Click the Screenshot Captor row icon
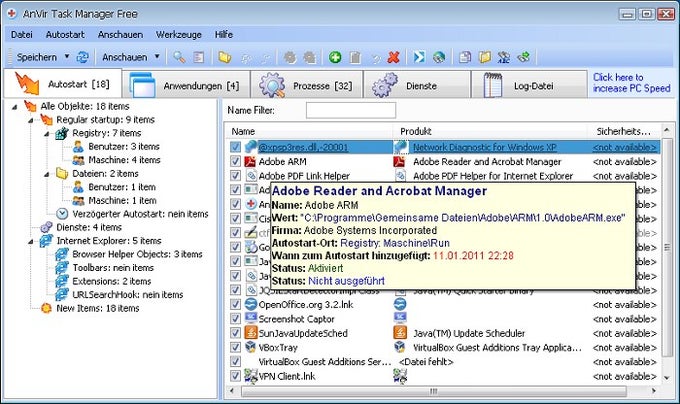Screen dimensions: 680x404 click(x=251, y=319)
